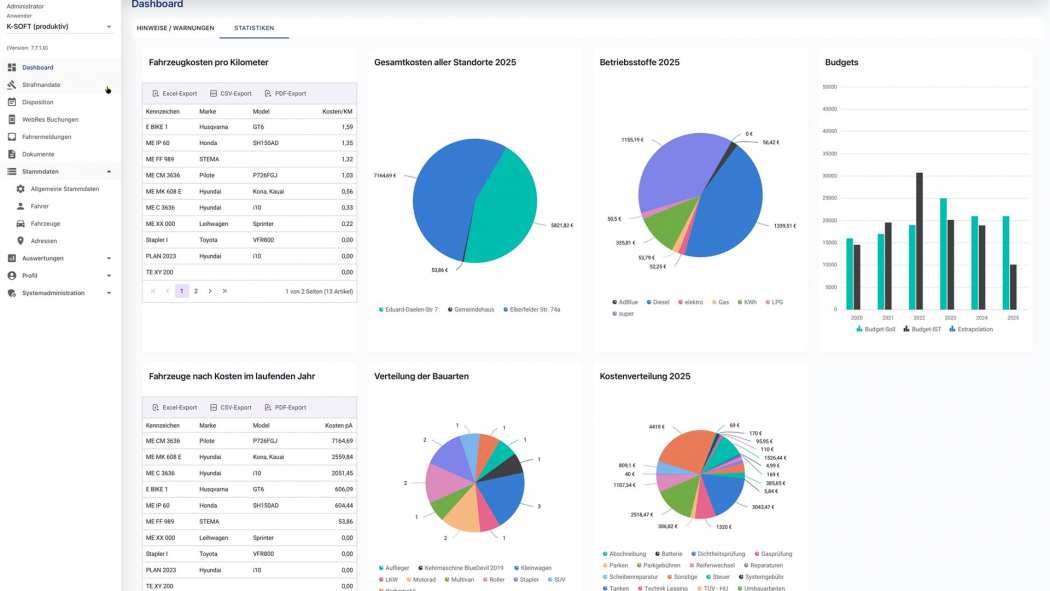Click the 2025 Budget-Soll teal bar
The height and width of the screenshot is (591, 1050).
coord(1006,262)
